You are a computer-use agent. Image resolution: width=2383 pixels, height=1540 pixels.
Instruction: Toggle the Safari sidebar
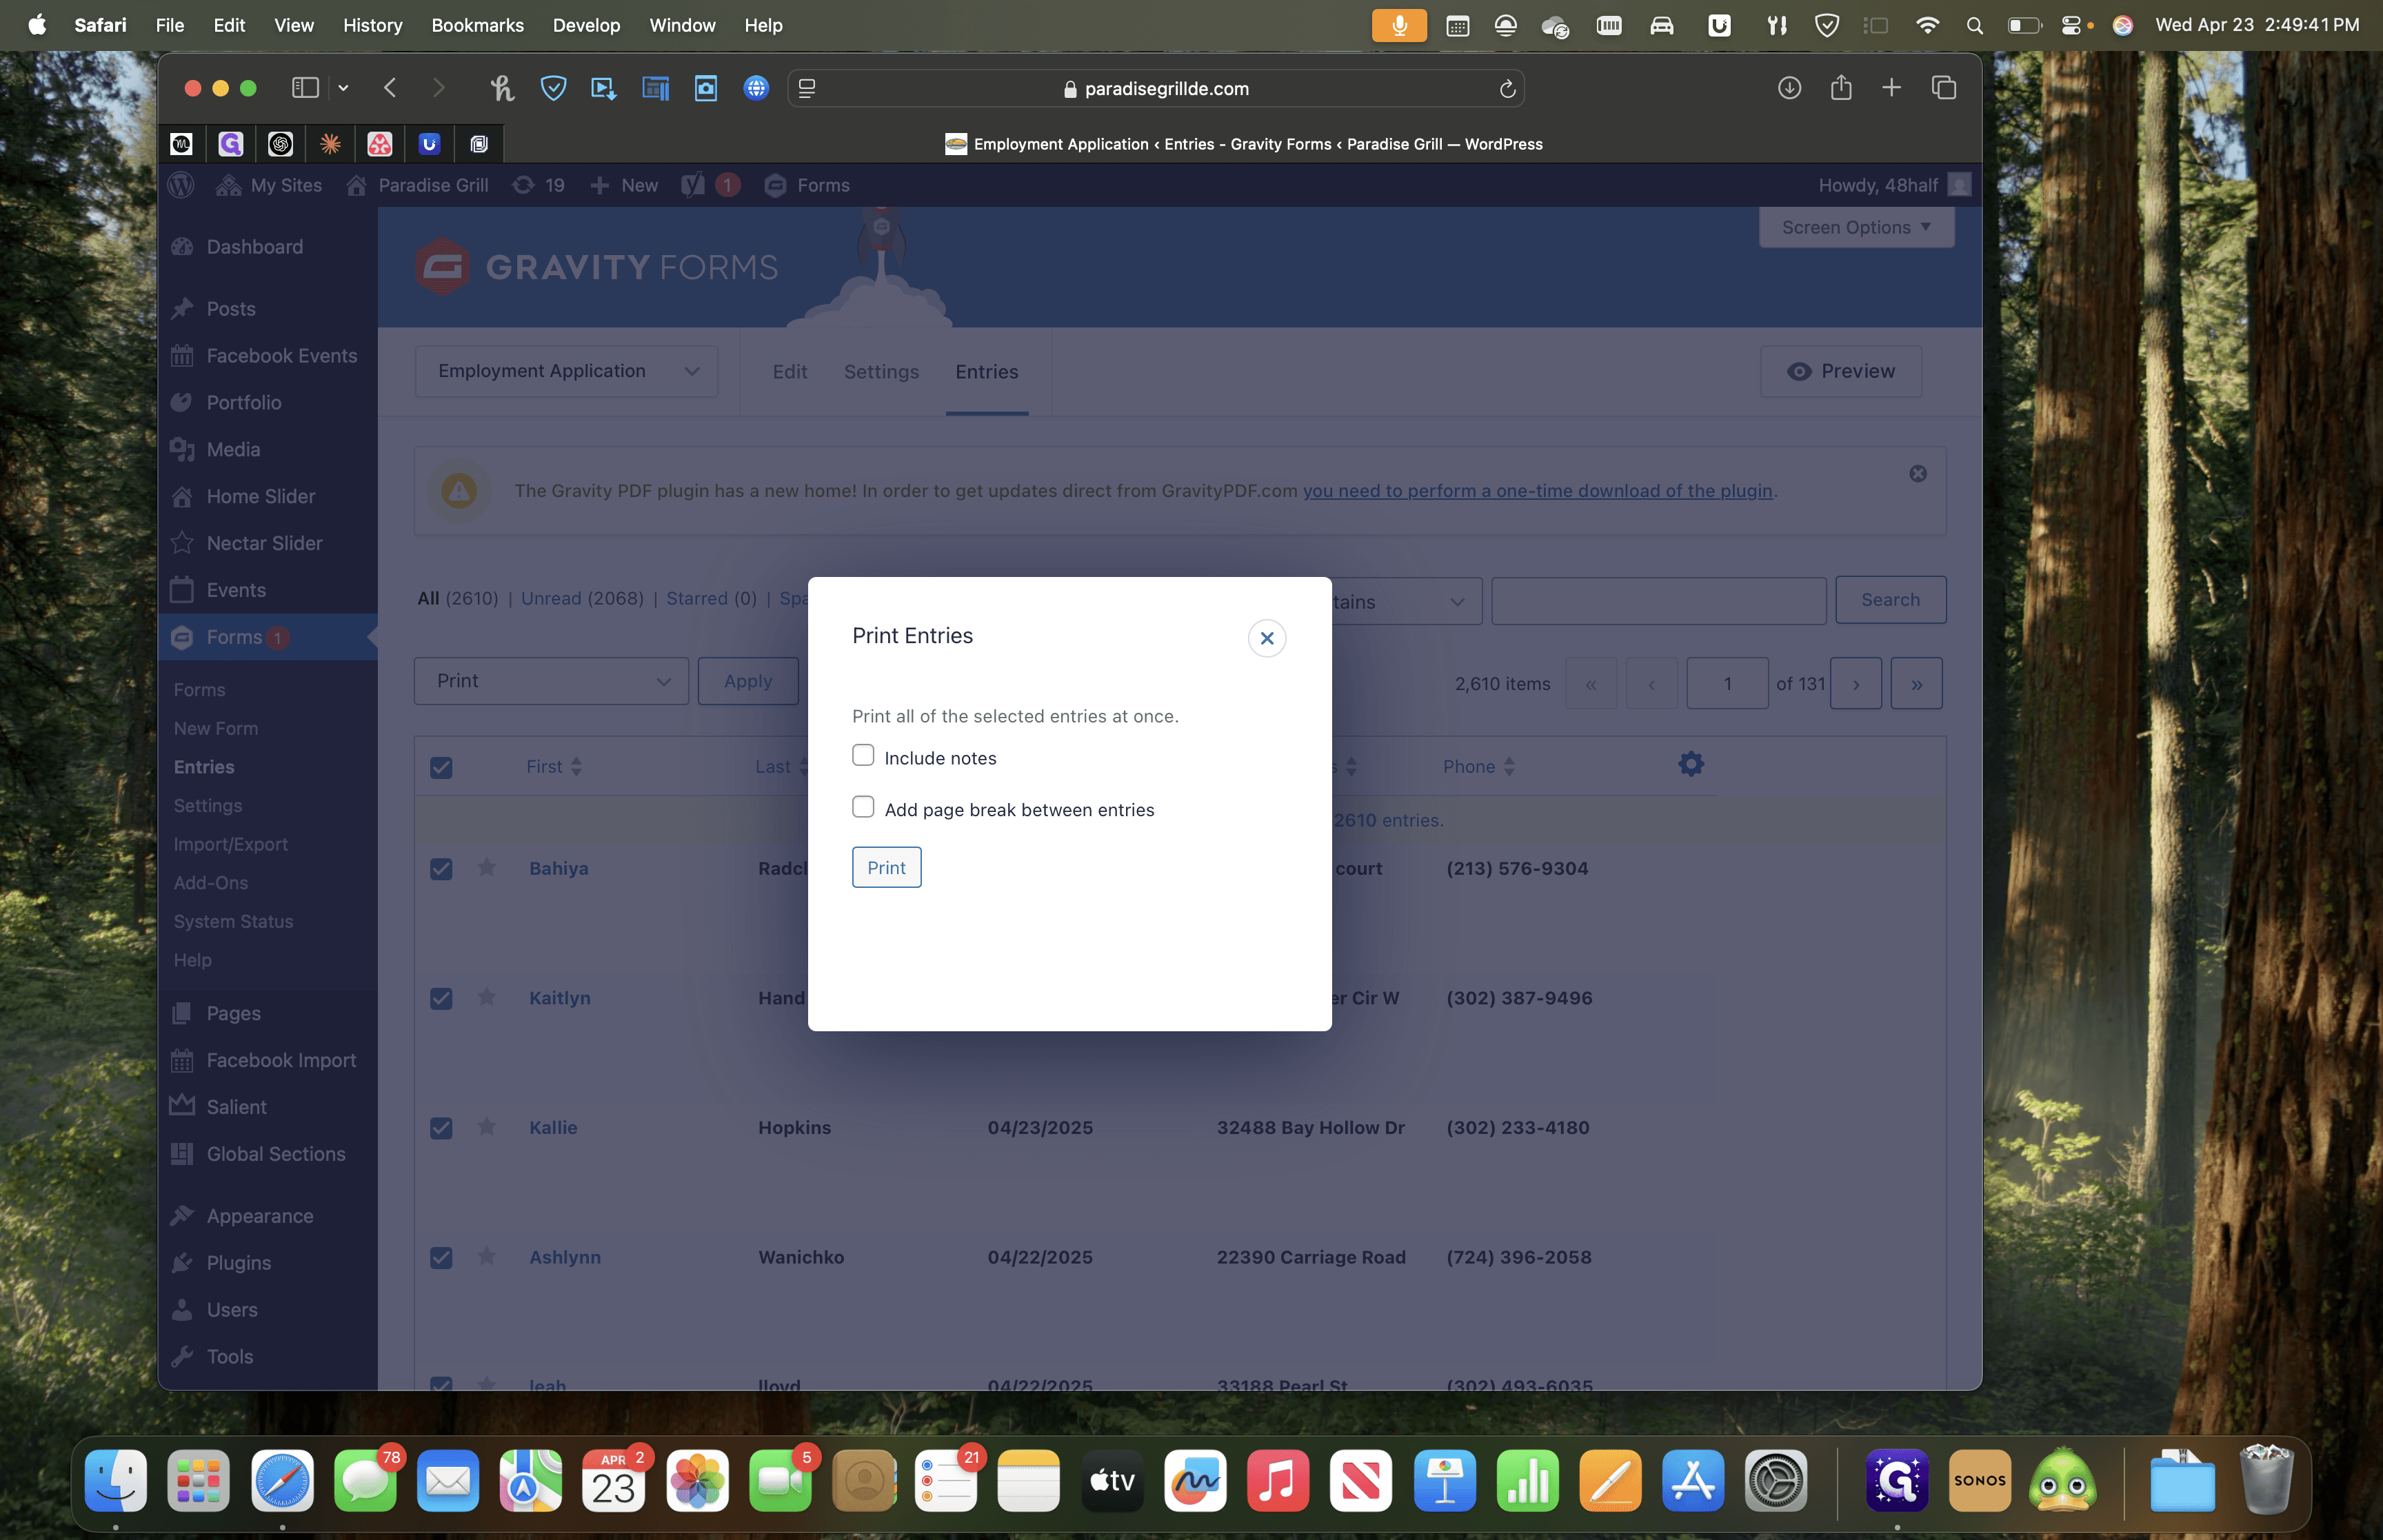305,88
